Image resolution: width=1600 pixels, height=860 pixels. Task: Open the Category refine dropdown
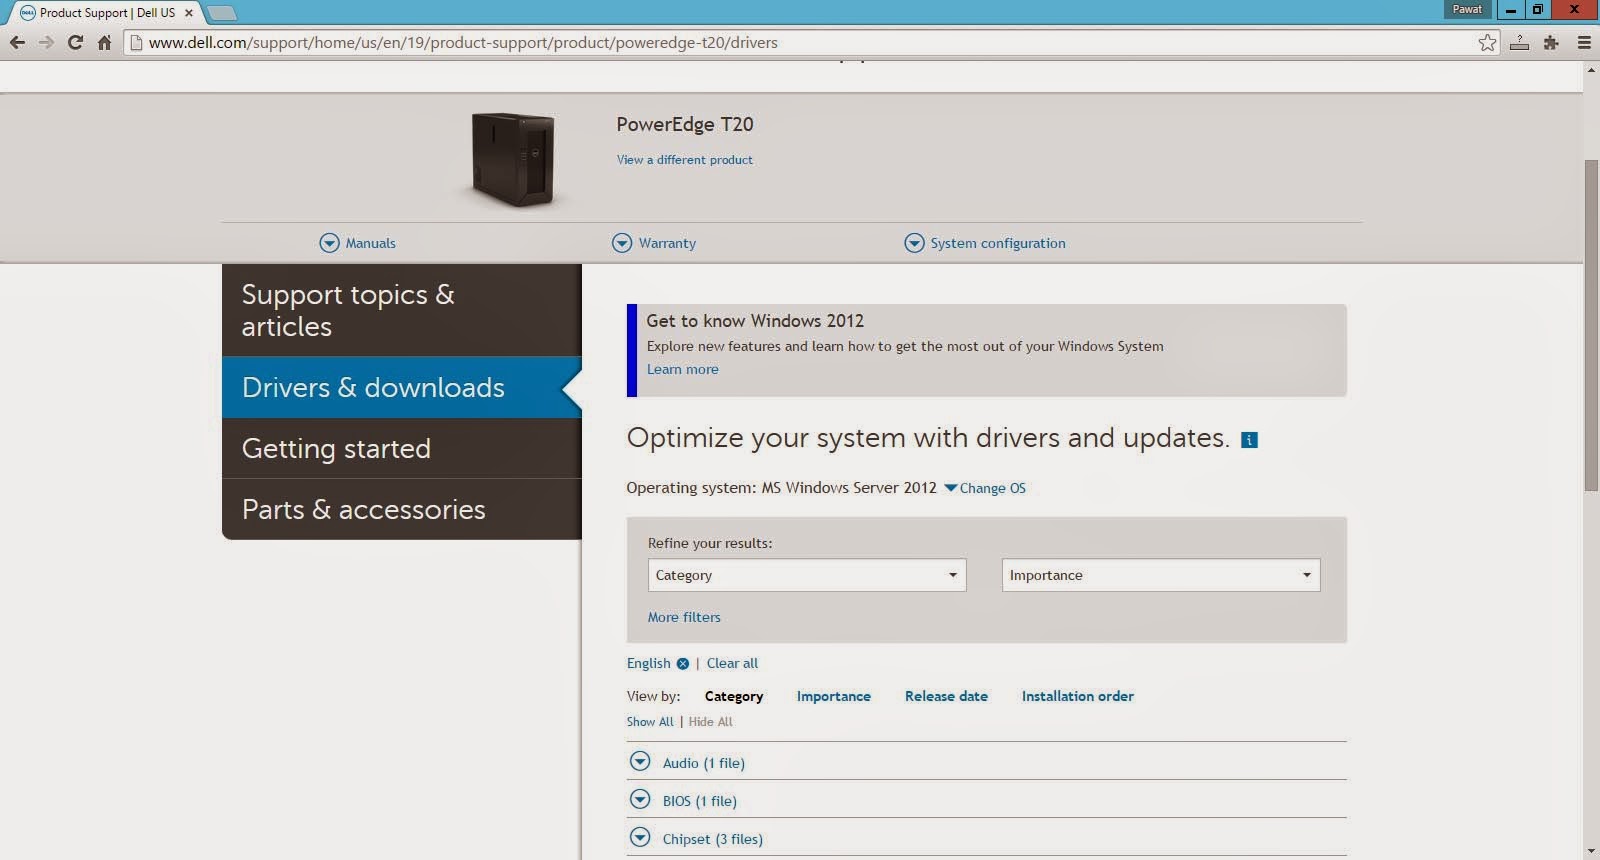807,575
